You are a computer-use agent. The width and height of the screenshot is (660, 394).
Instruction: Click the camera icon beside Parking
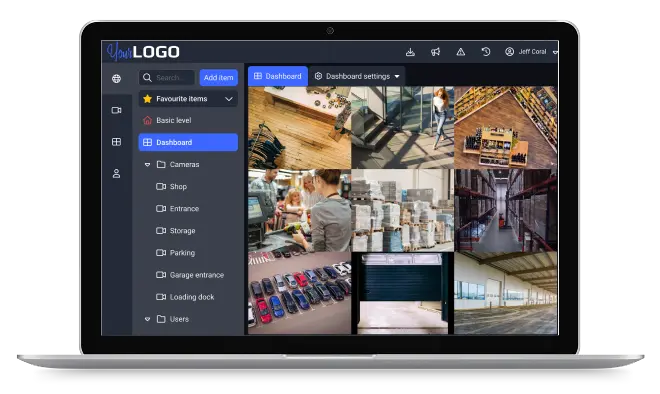(161, 253)
